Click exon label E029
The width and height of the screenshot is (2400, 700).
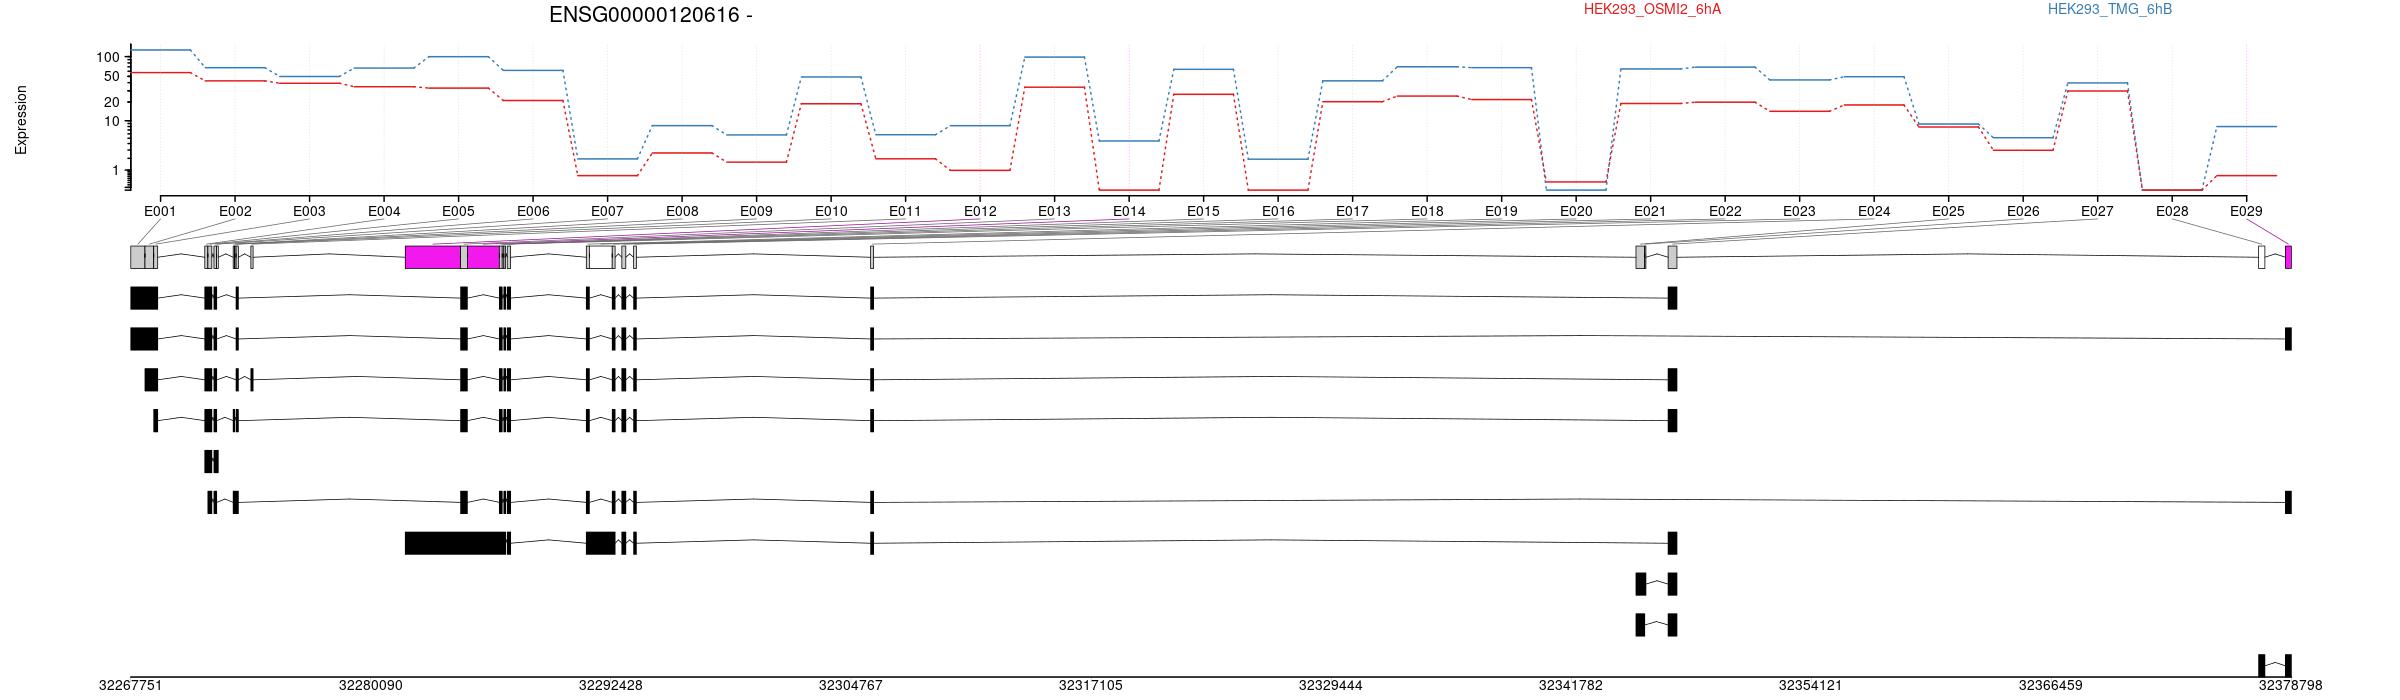tap(2246, 211)
